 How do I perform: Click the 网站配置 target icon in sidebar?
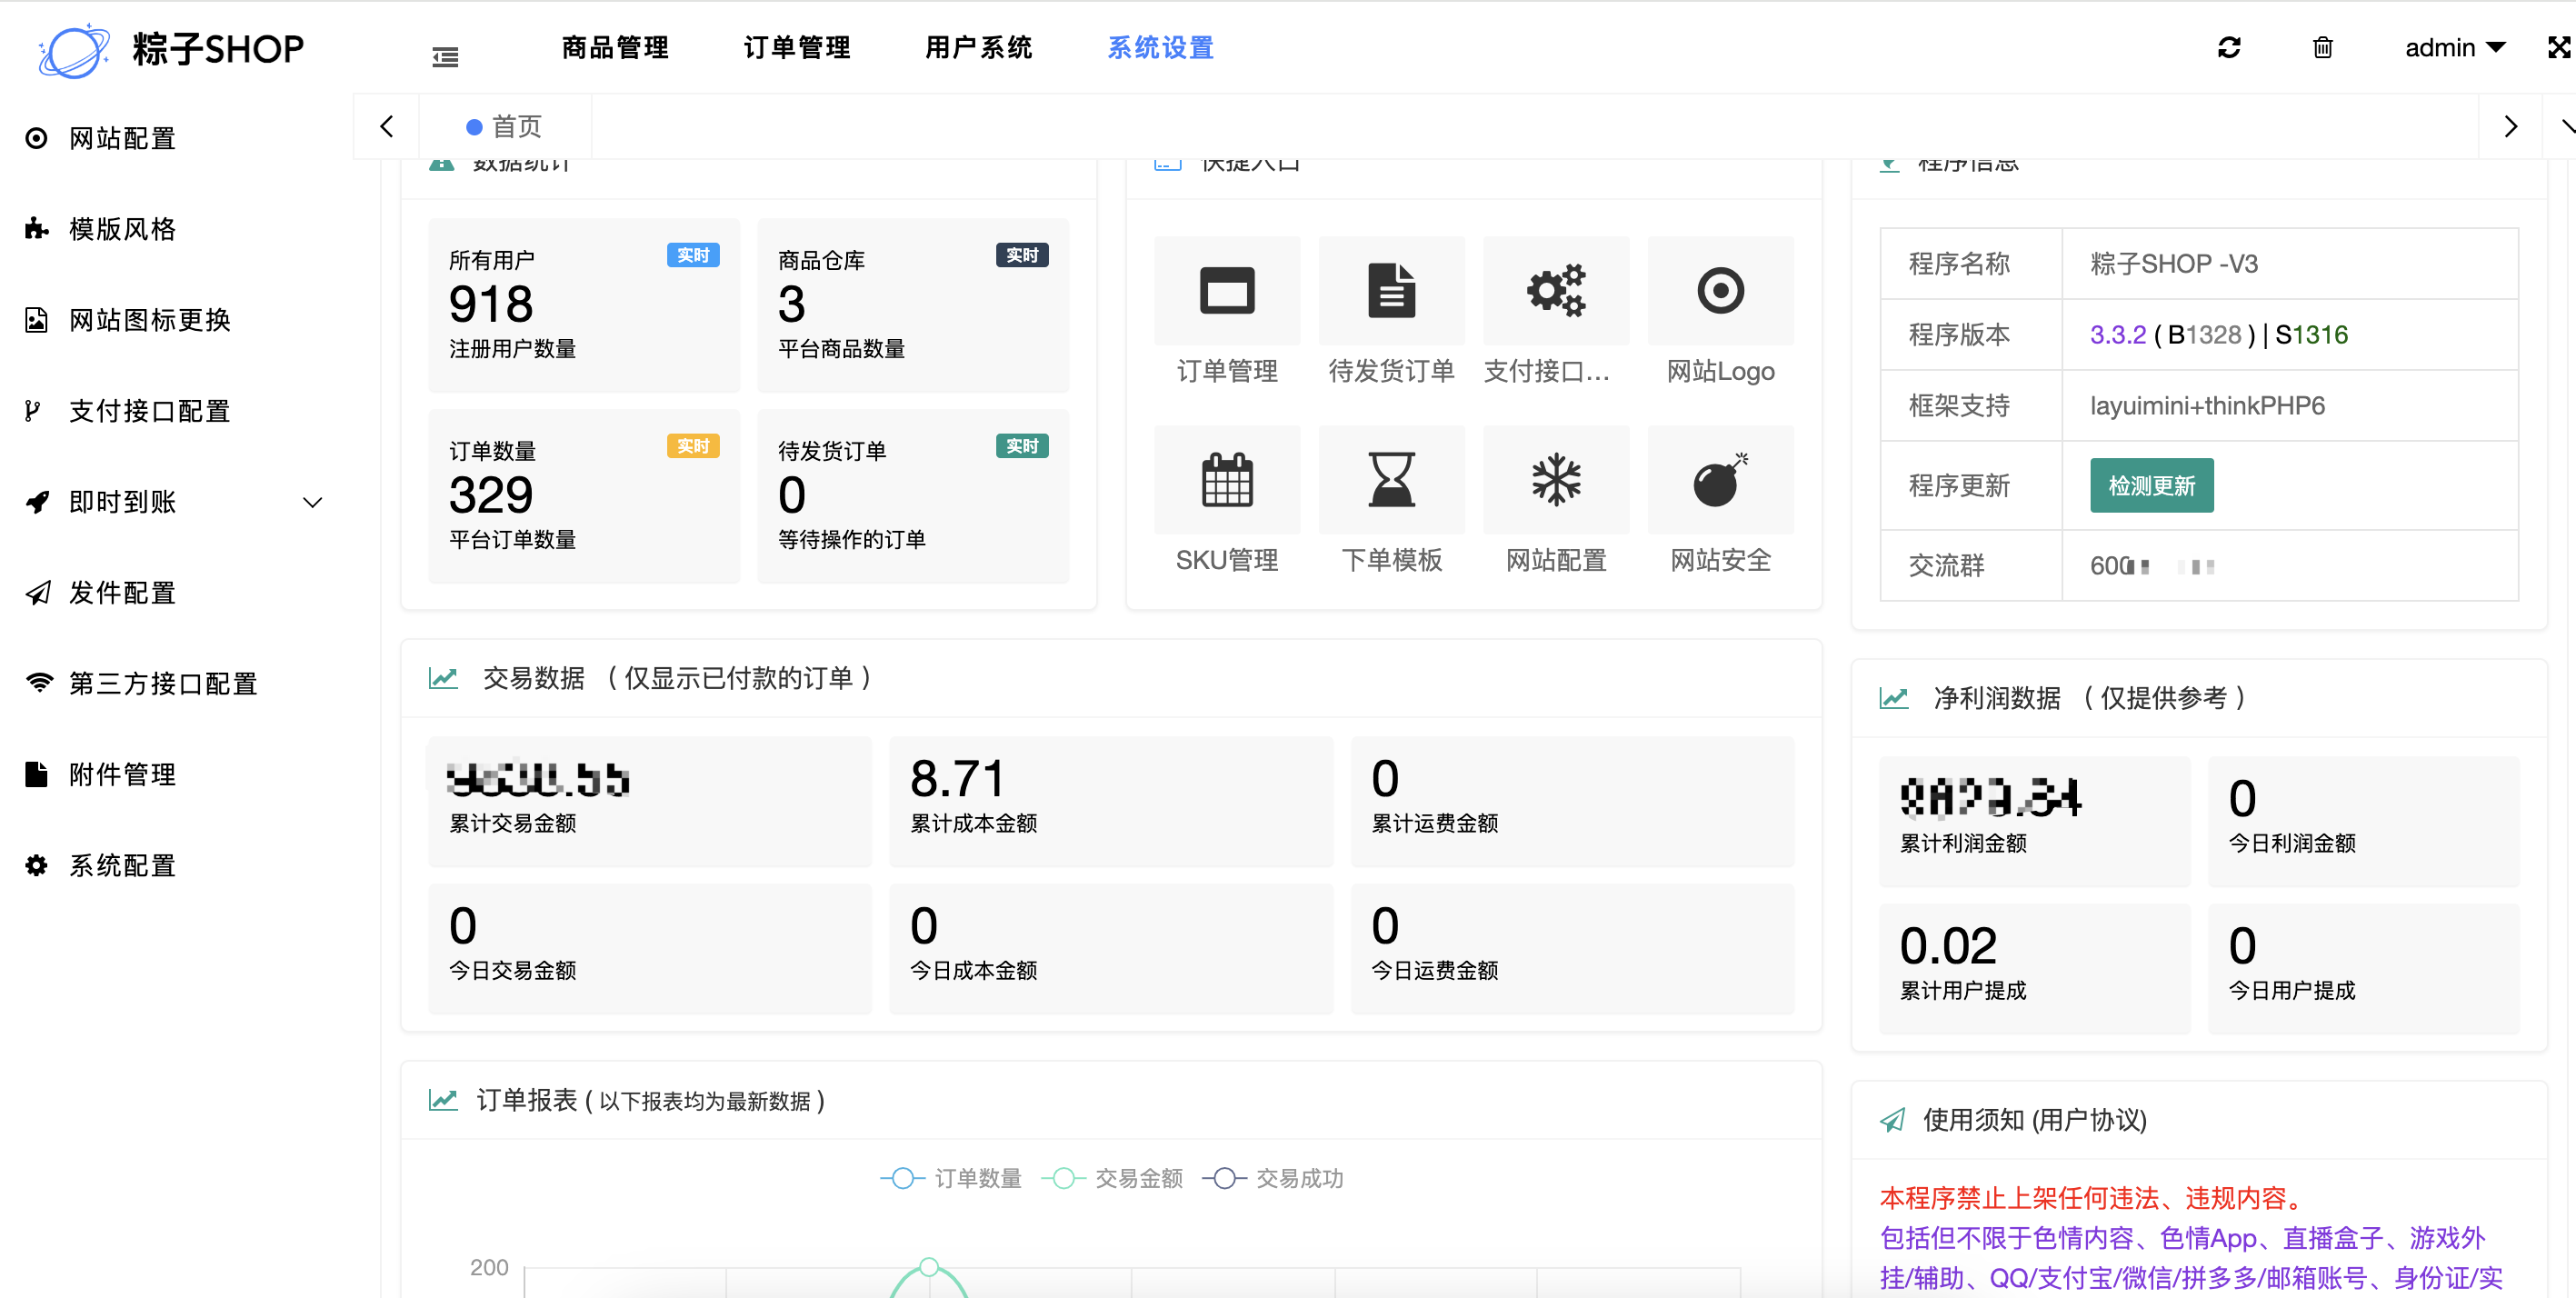click(x=36, y=138)
